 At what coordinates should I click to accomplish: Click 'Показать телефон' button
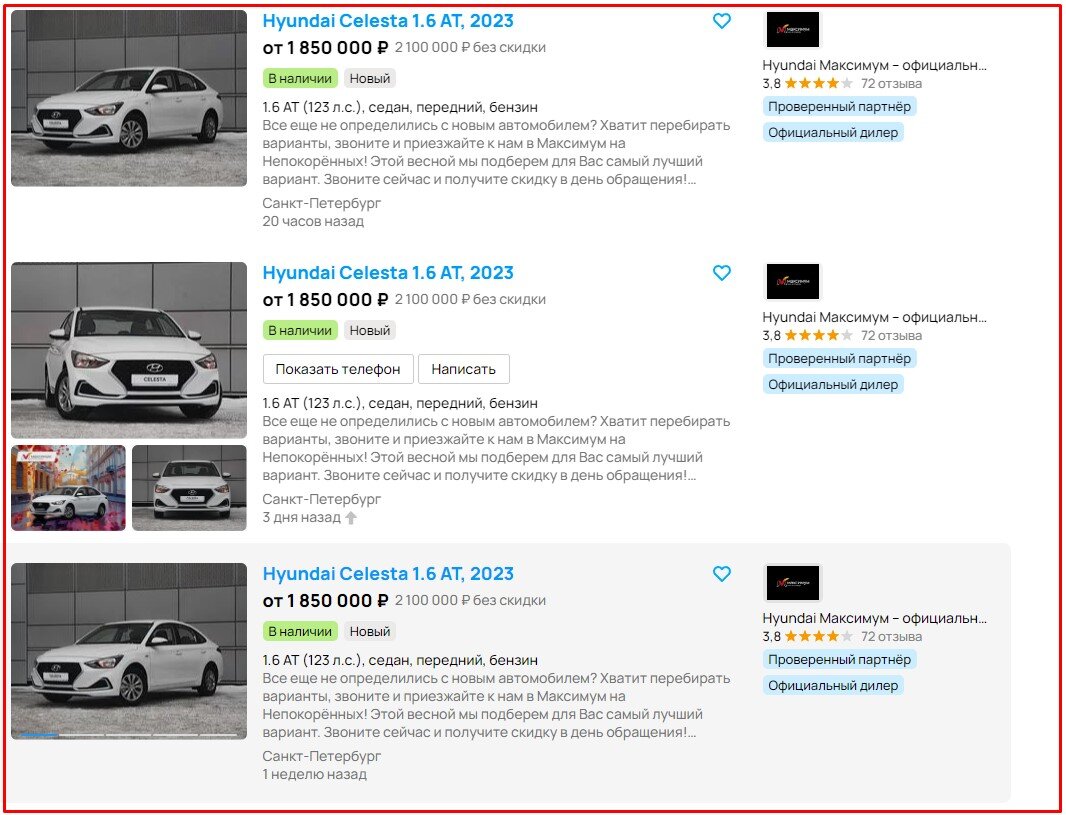pos(338,369)
